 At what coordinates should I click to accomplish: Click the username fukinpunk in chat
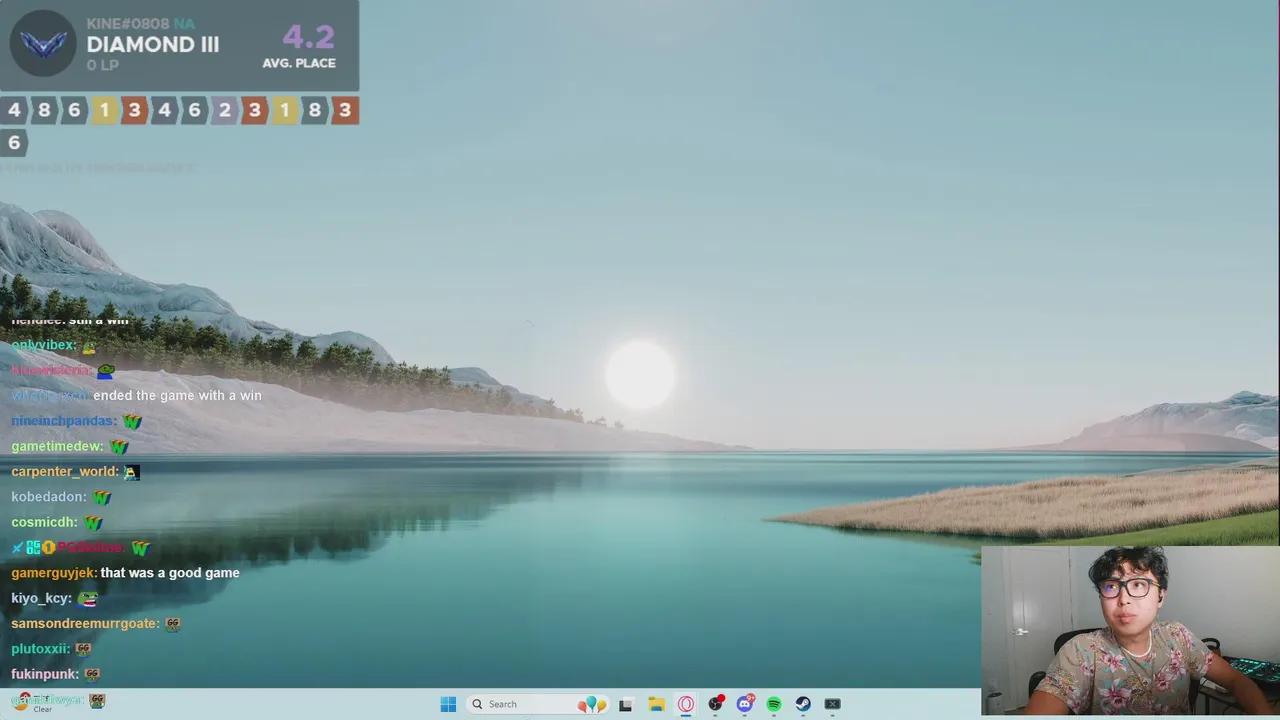(x=45, y=674)
